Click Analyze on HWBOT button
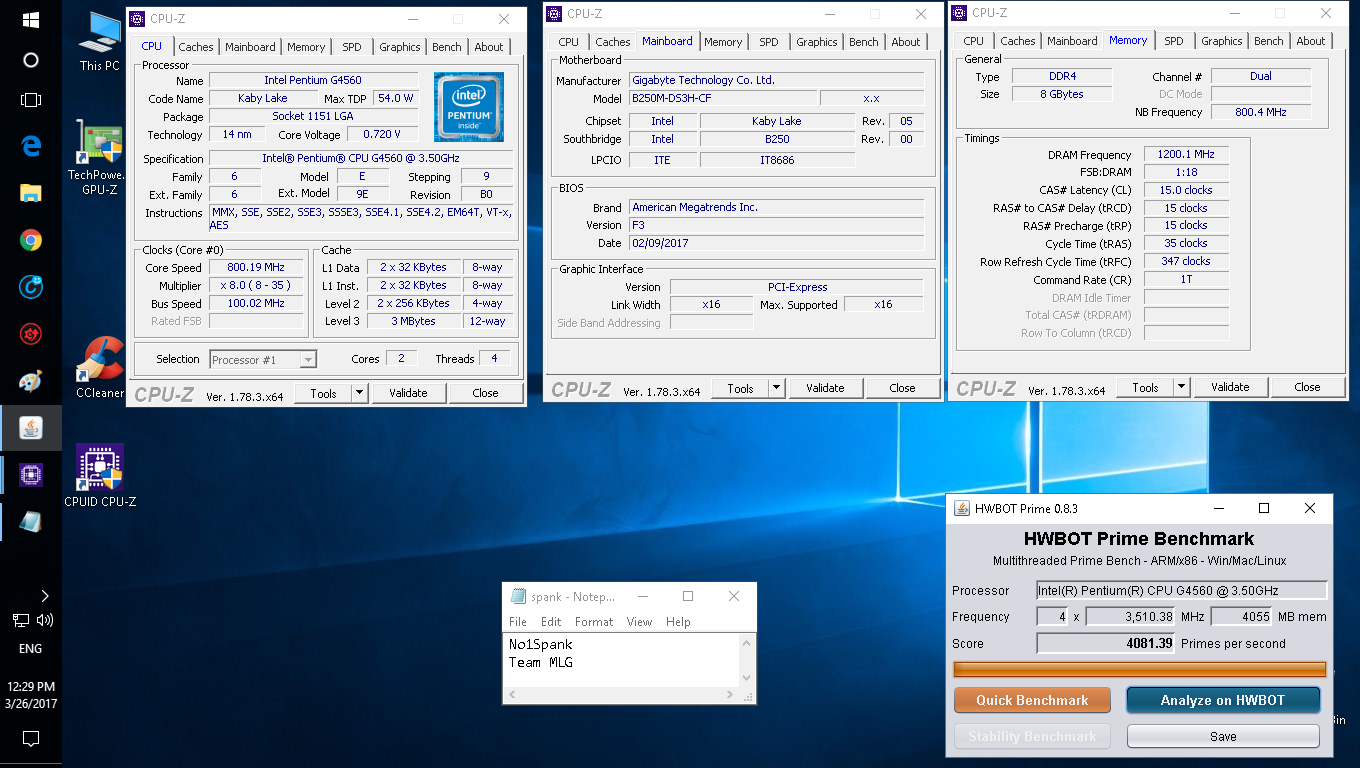The width and height of the screenshot is (1360, 768). coord(1223,700)
